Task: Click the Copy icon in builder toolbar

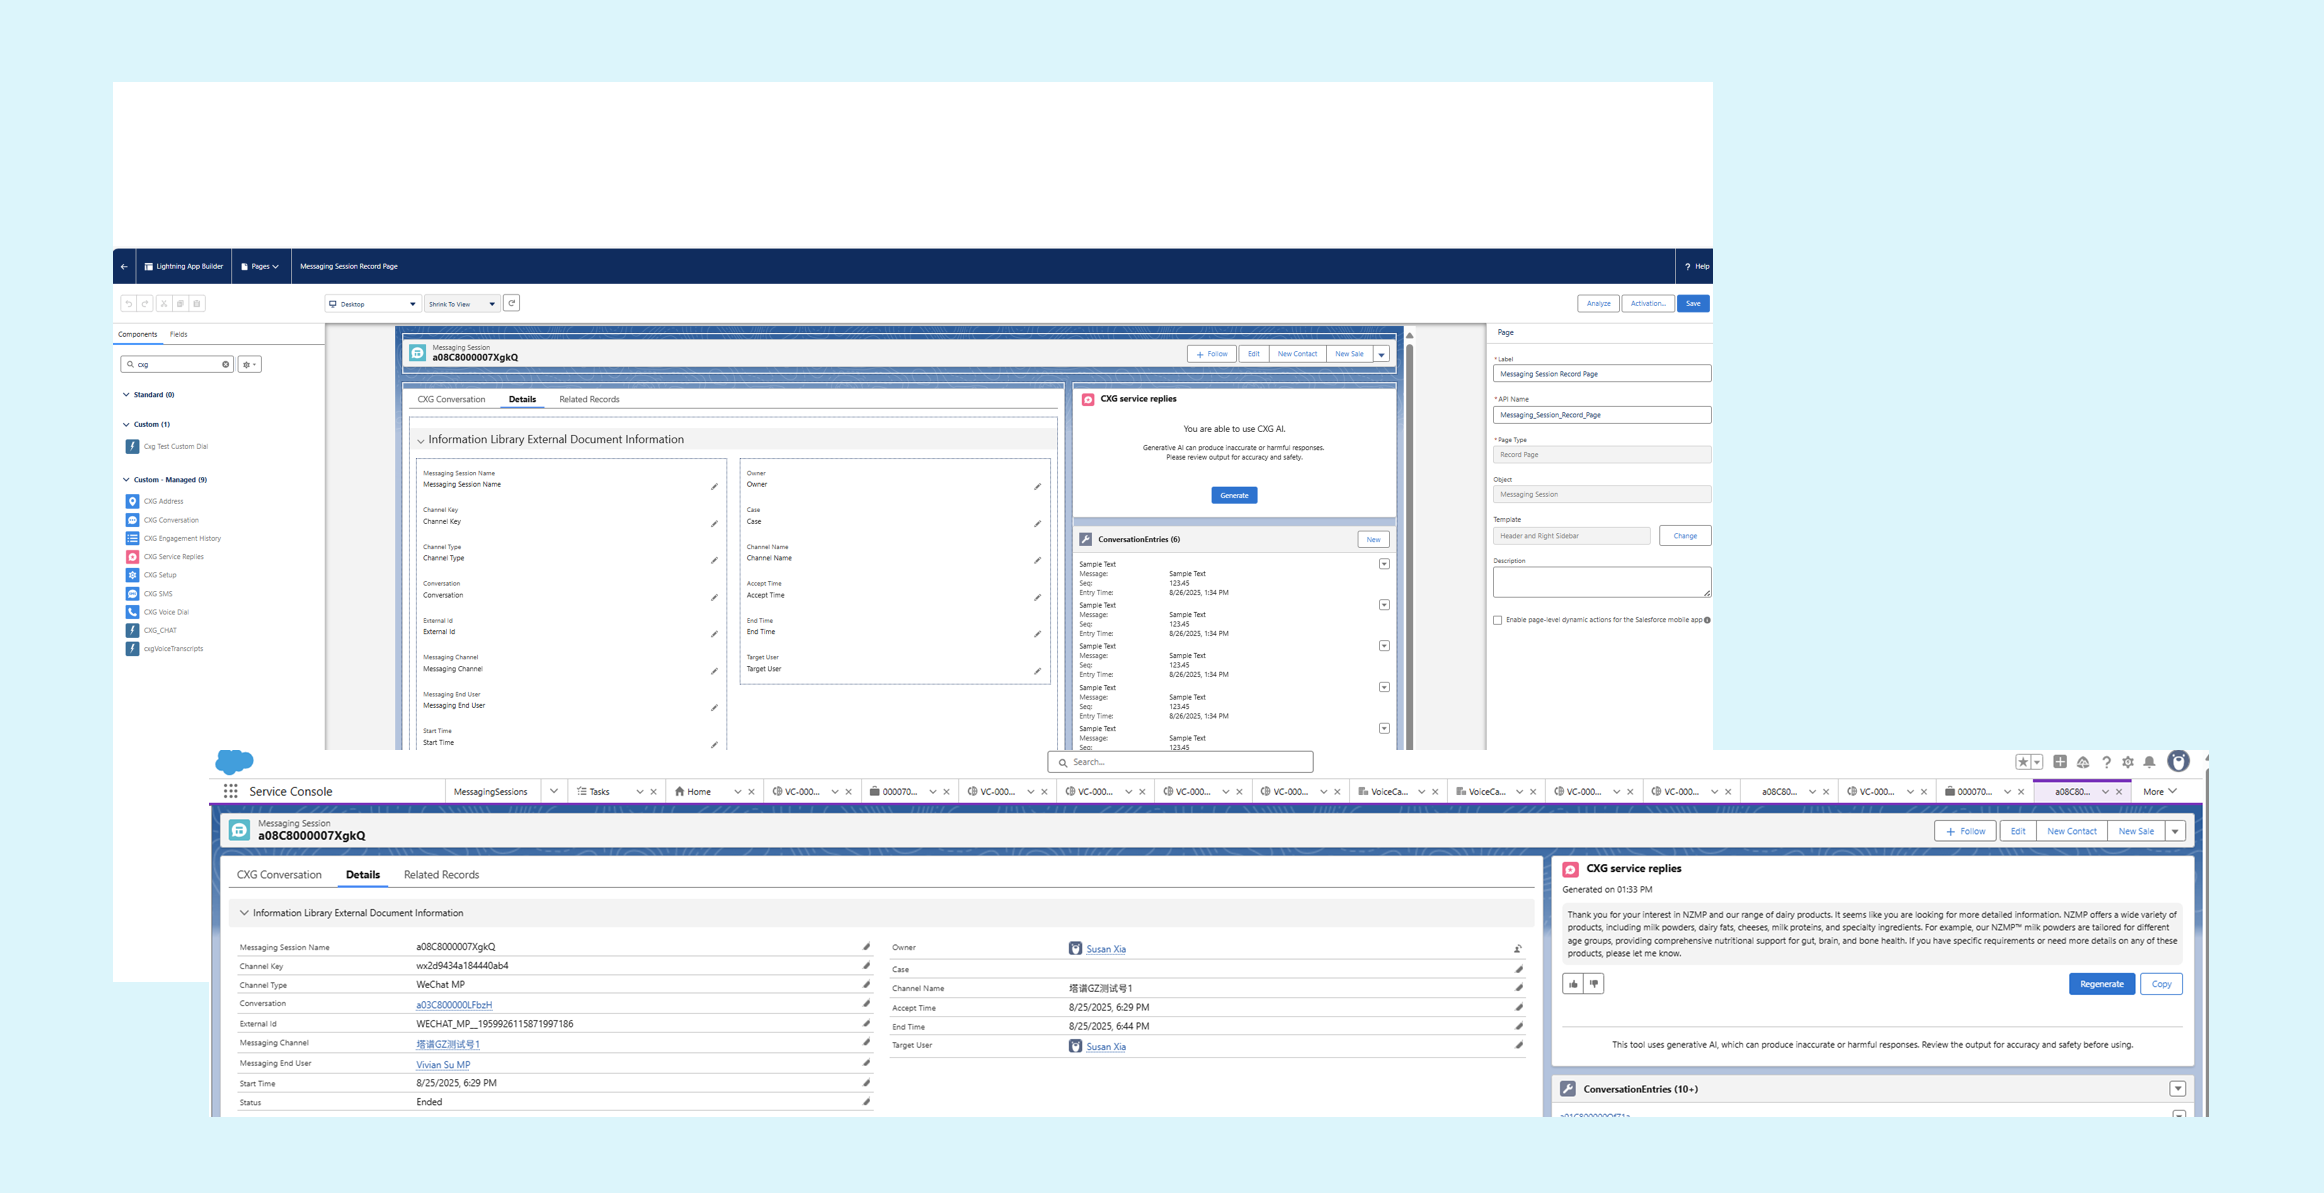Action: [x=180, y=304]
